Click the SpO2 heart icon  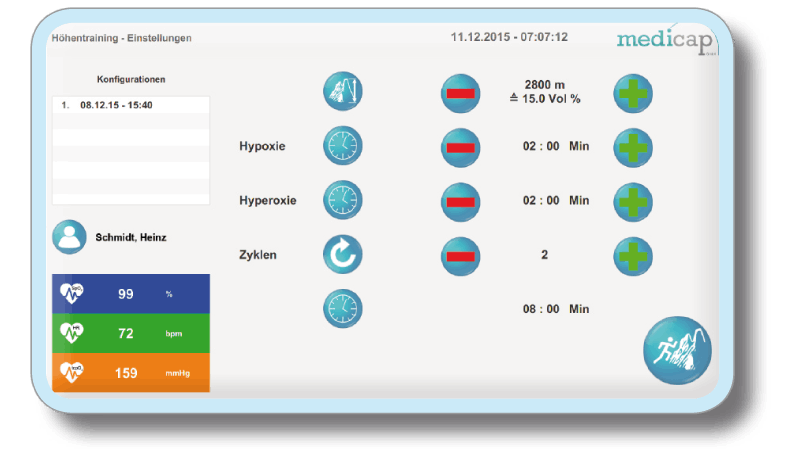tap(73, 294)
